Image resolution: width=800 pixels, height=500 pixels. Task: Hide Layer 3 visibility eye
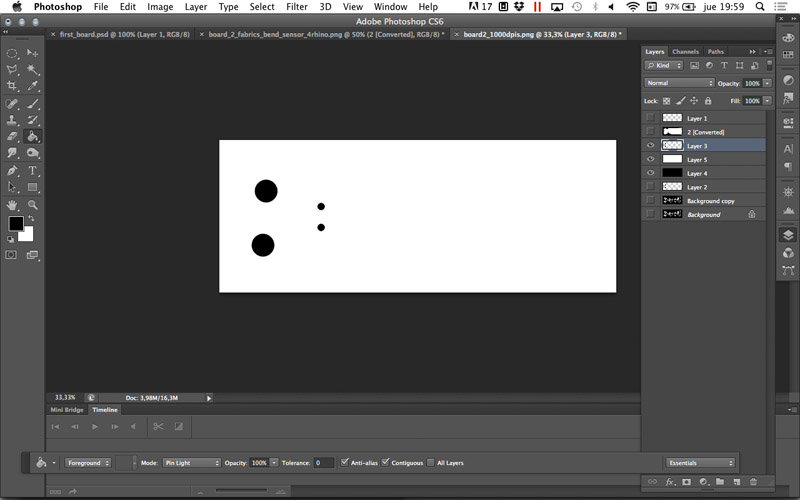tap(651, 145)
